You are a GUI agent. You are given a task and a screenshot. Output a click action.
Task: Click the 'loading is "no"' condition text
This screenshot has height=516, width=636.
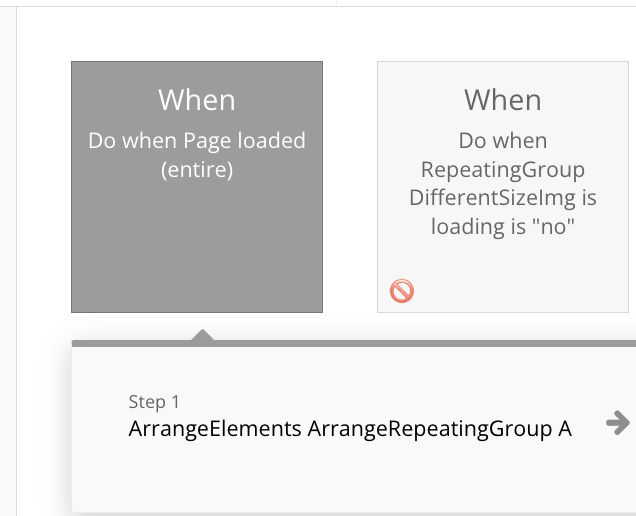point(503,226)
